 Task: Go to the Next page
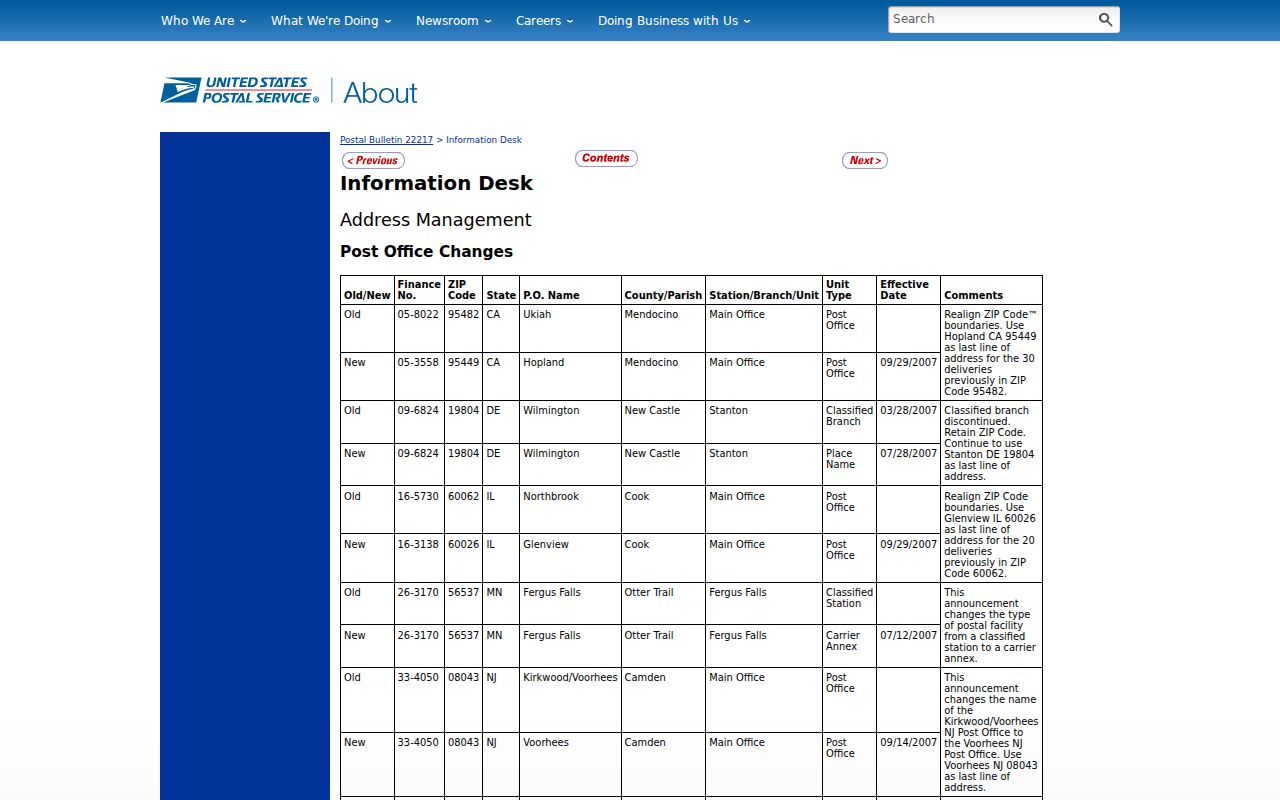(x=865, y=160)
